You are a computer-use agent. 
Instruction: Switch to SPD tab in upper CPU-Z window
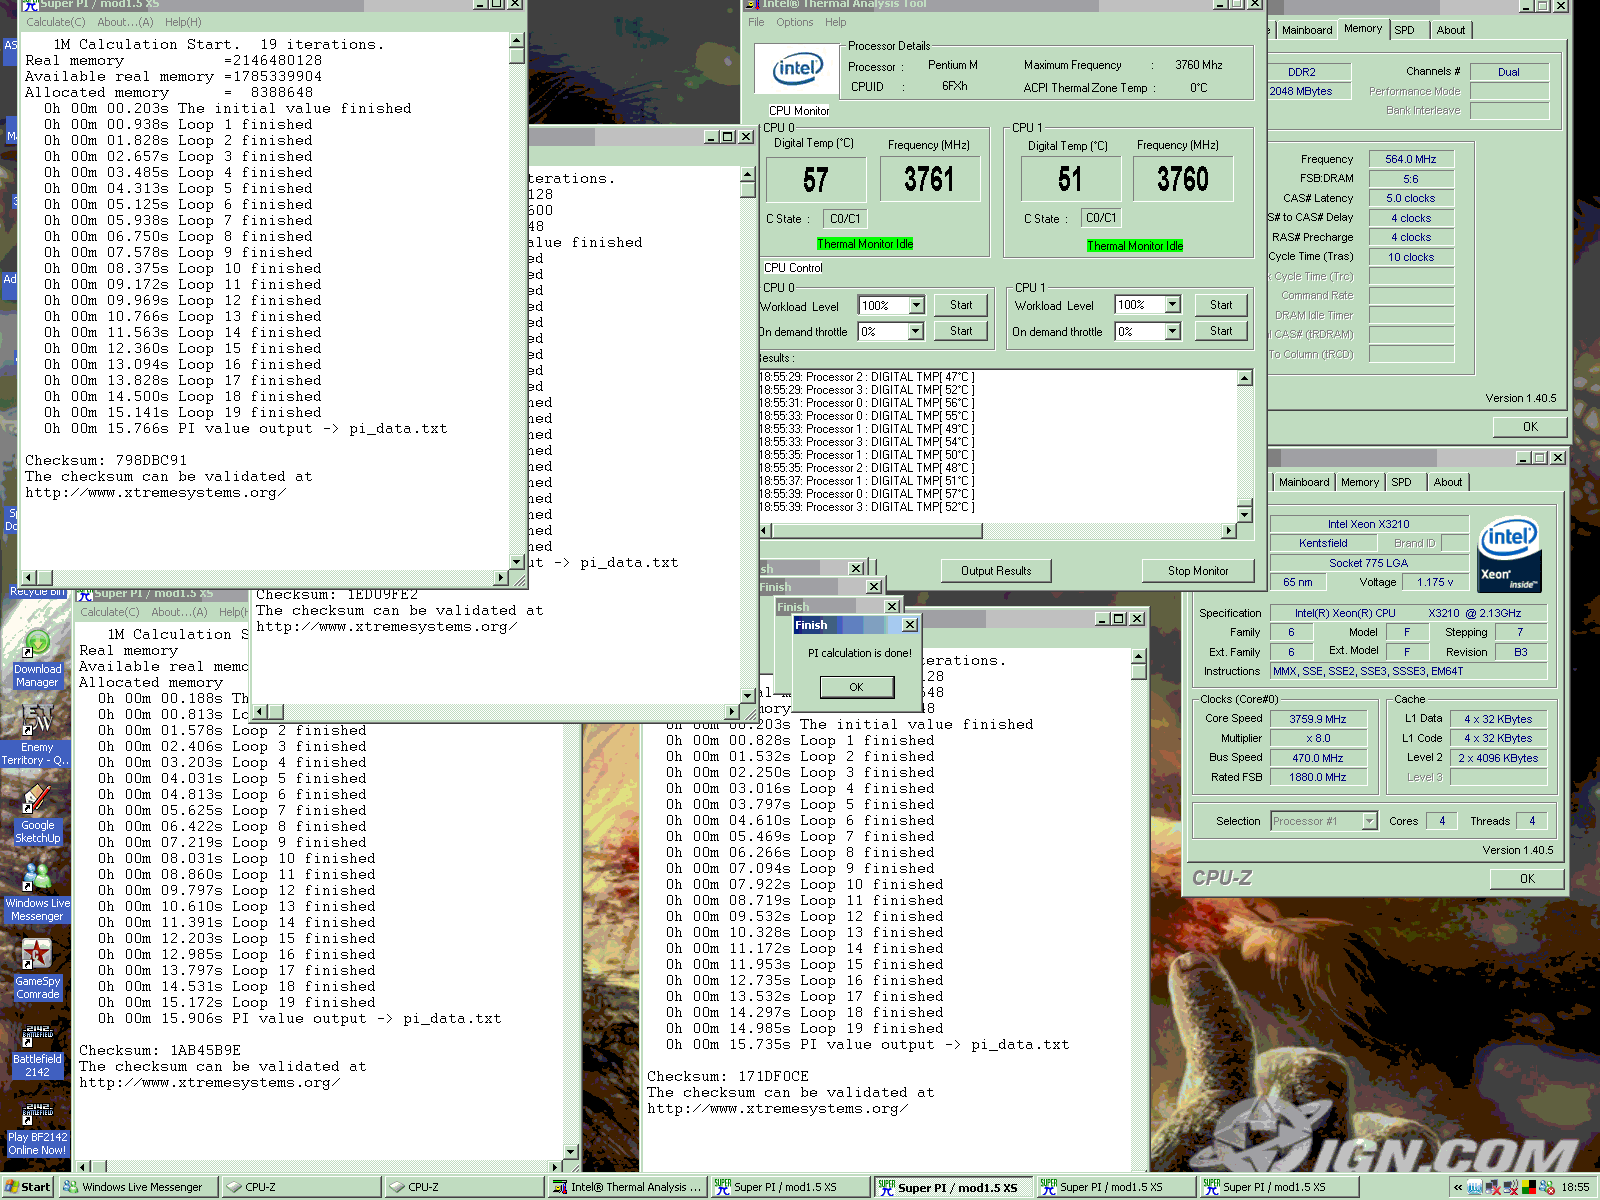coord(1404,30)
